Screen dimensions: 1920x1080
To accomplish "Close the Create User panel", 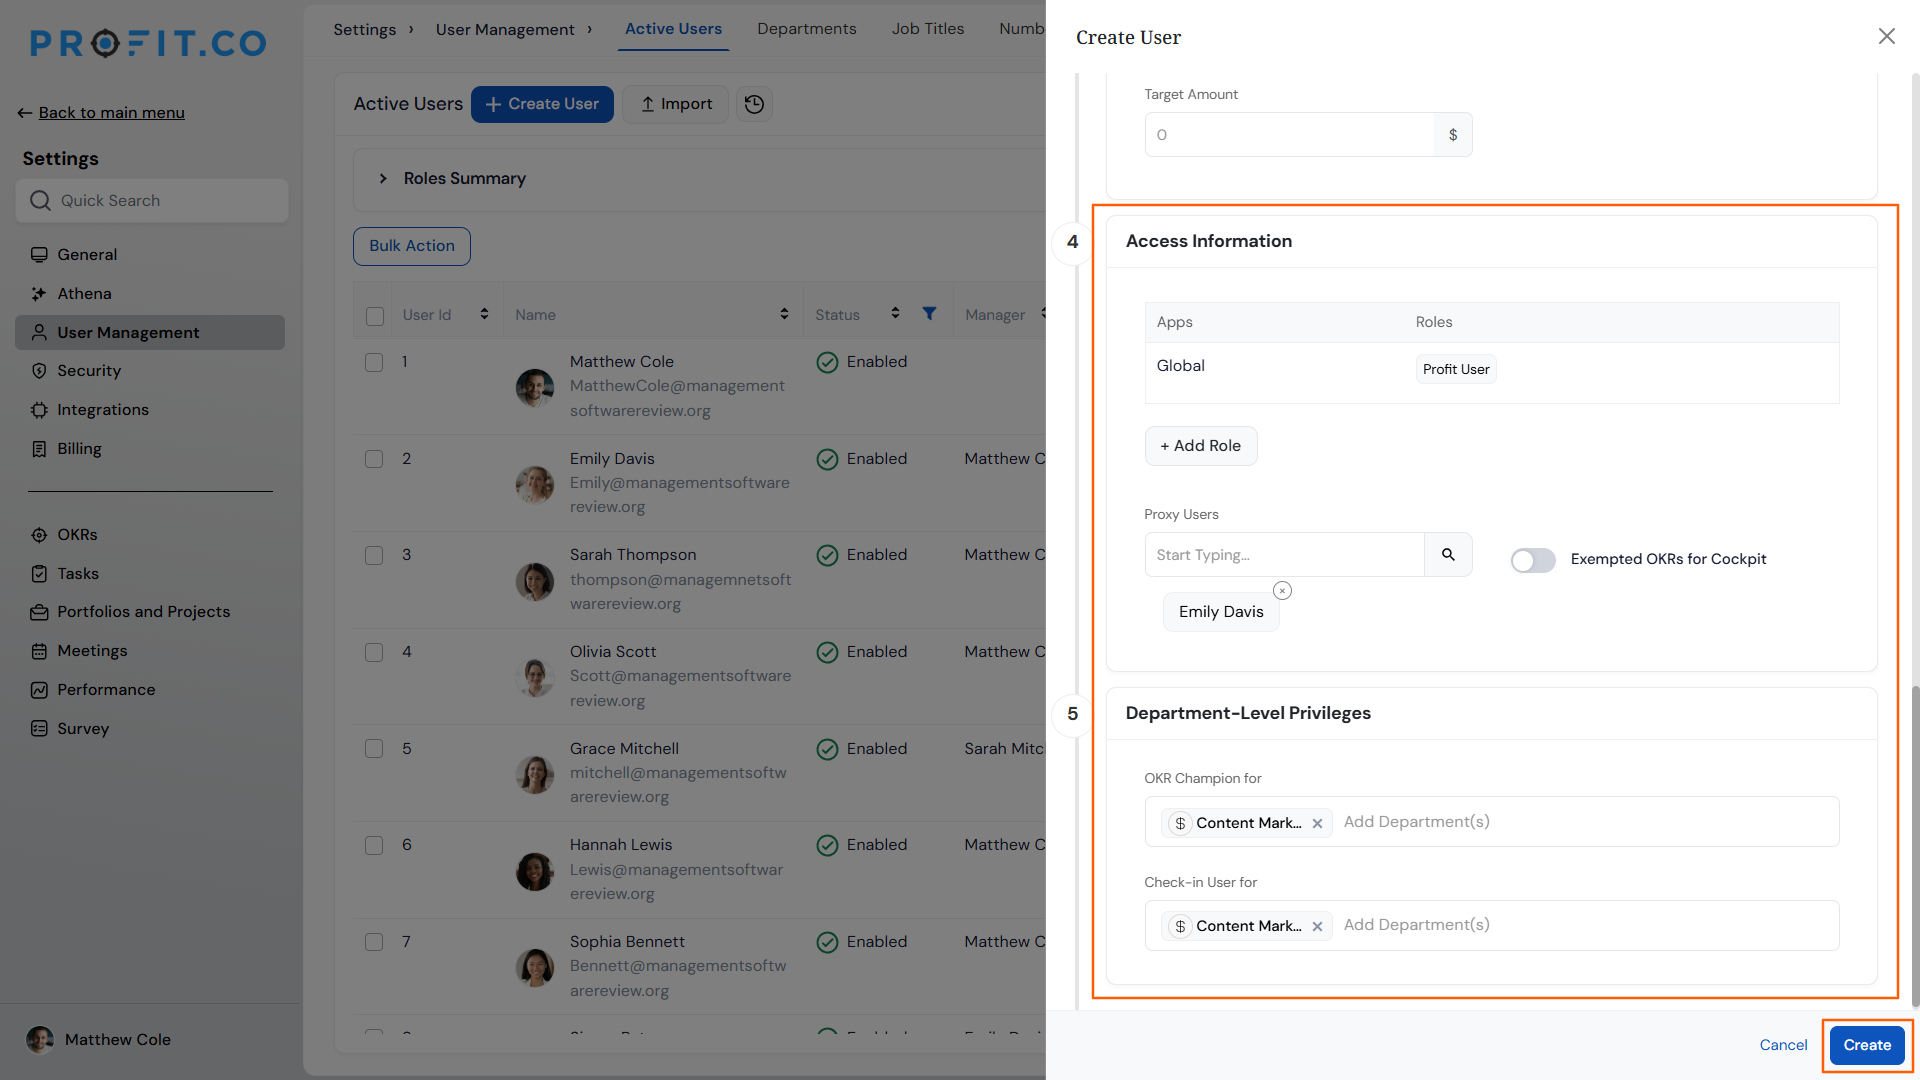I will pyautogui.click(x=1886, y=37).
